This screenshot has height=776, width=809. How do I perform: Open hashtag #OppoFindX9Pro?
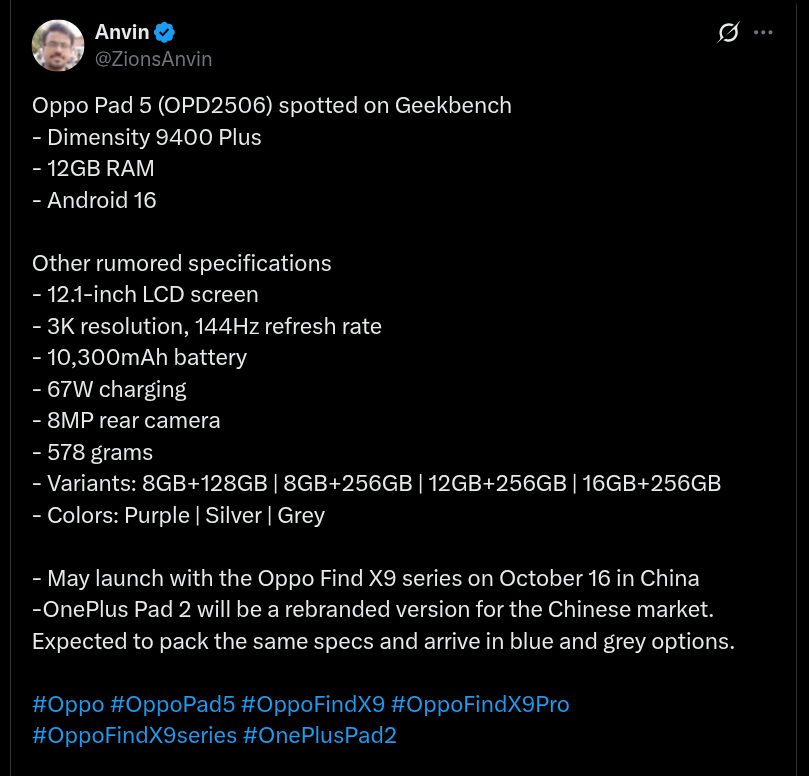click(x=480, y=704)
